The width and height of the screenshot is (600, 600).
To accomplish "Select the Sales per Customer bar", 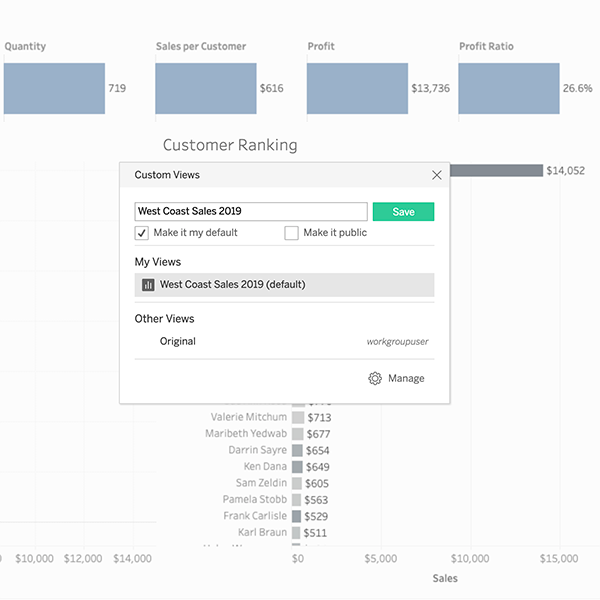I will [206, 88].
